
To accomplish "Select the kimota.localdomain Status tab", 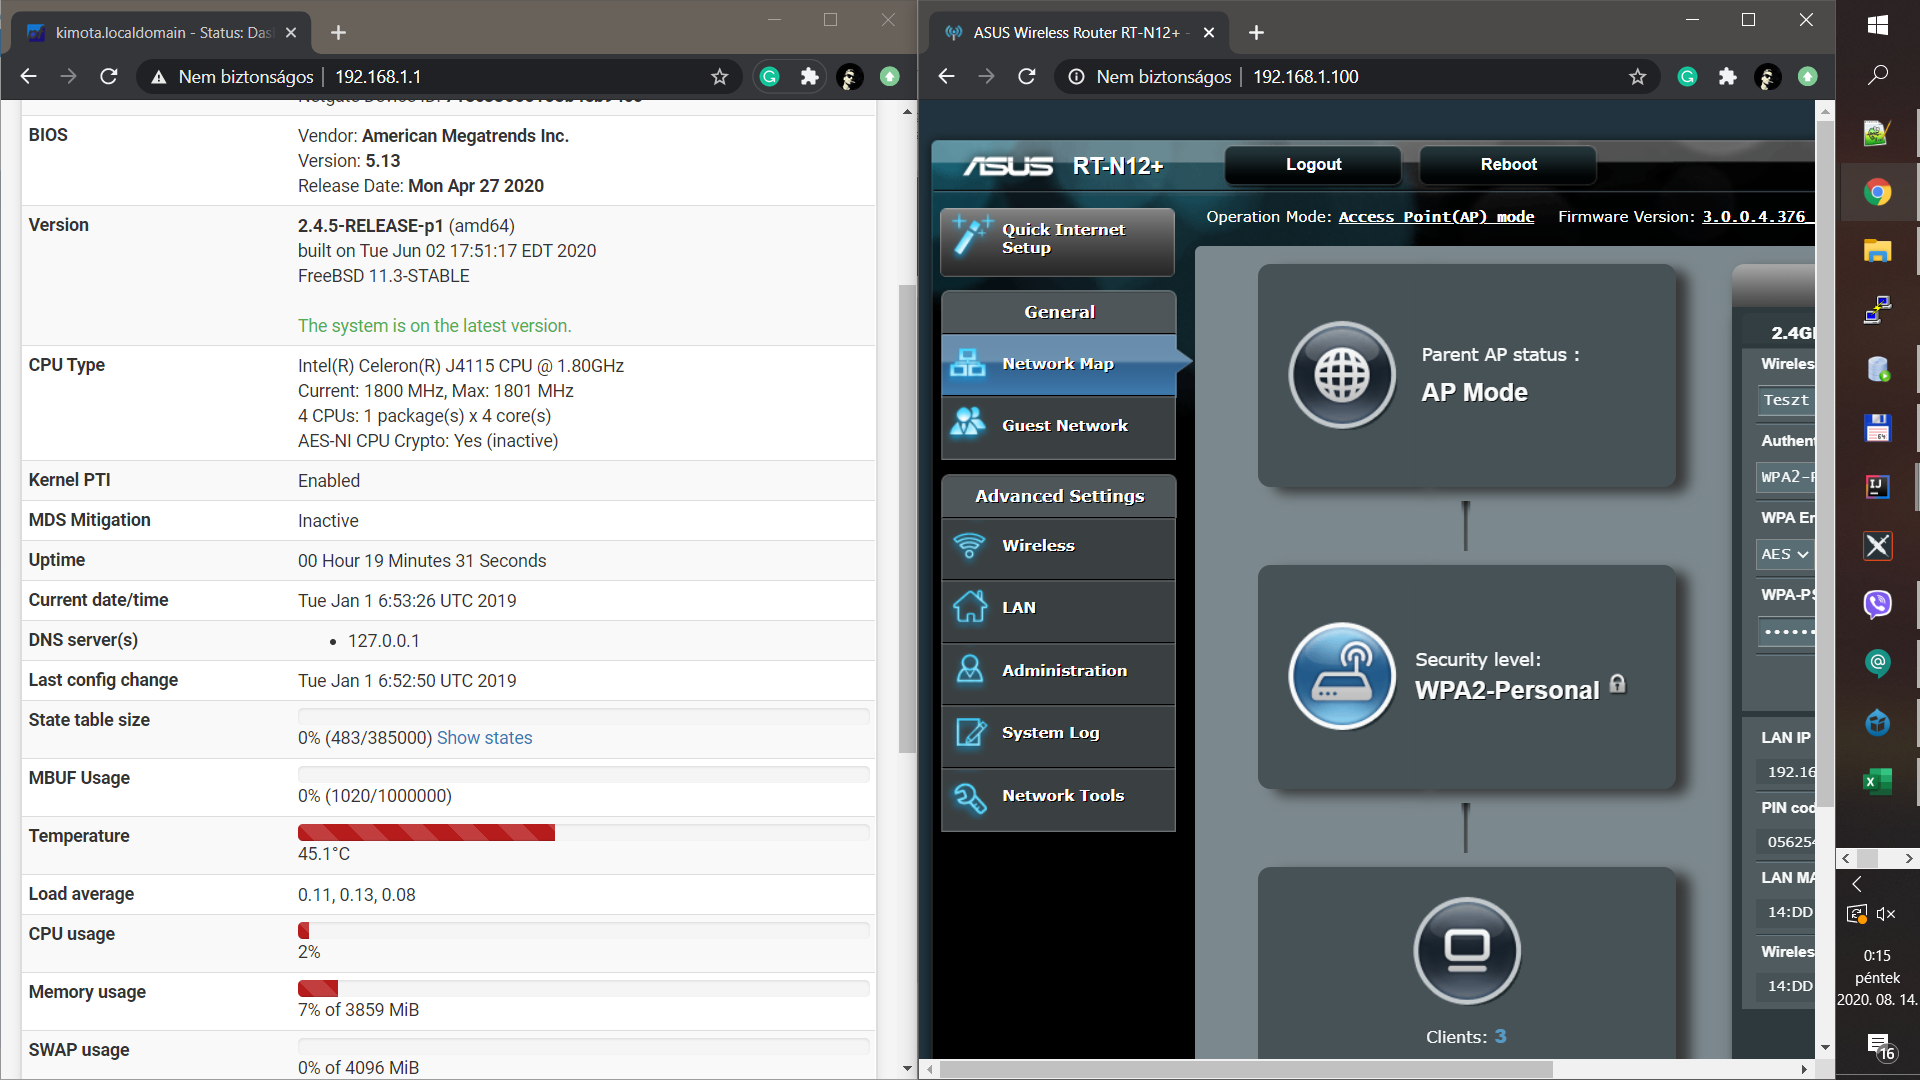I will 160,33.
